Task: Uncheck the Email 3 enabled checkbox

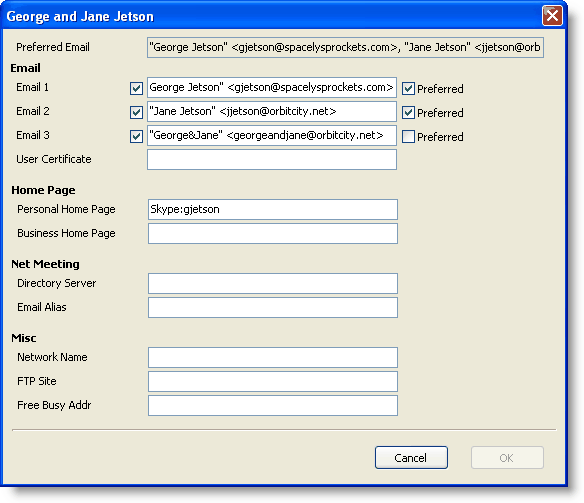Action: point(136,137)
